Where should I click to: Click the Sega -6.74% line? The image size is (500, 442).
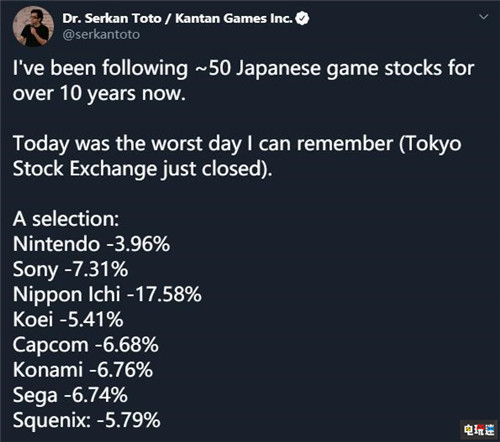coord(70,395)
